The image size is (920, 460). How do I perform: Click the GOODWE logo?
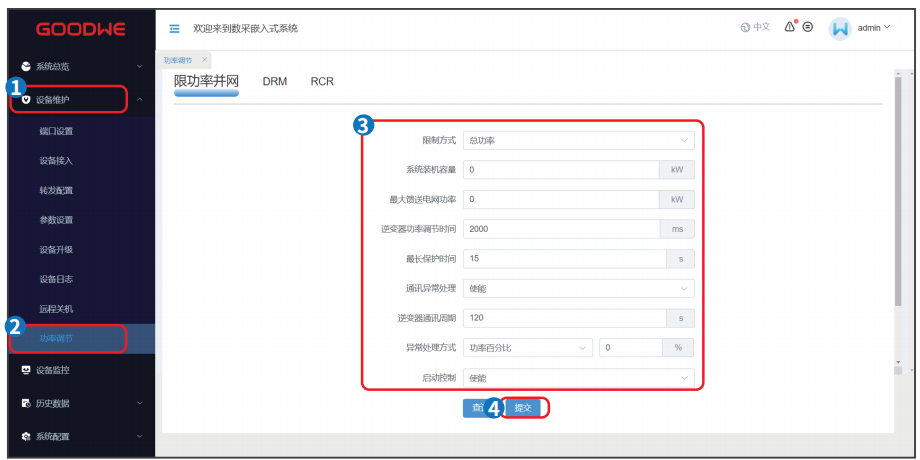pos(81,29)
